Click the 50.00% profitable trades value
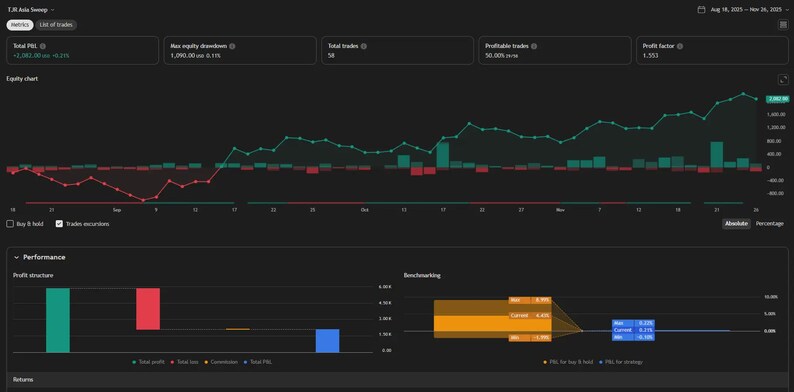This screenshot has width=794, height=392. click(501, 56)
